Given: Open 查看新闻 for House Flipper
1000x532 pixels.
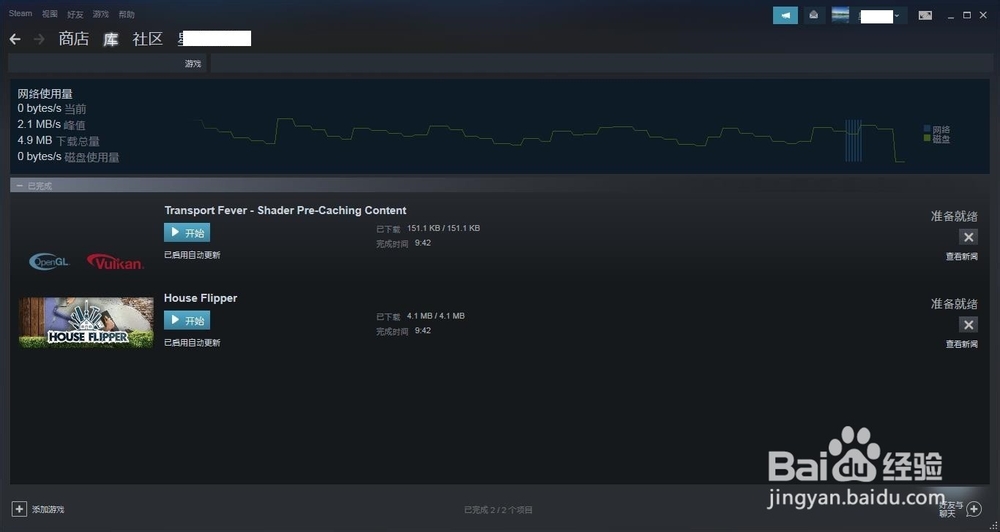Looking at the screenshot, I should [x=962, y=344].
